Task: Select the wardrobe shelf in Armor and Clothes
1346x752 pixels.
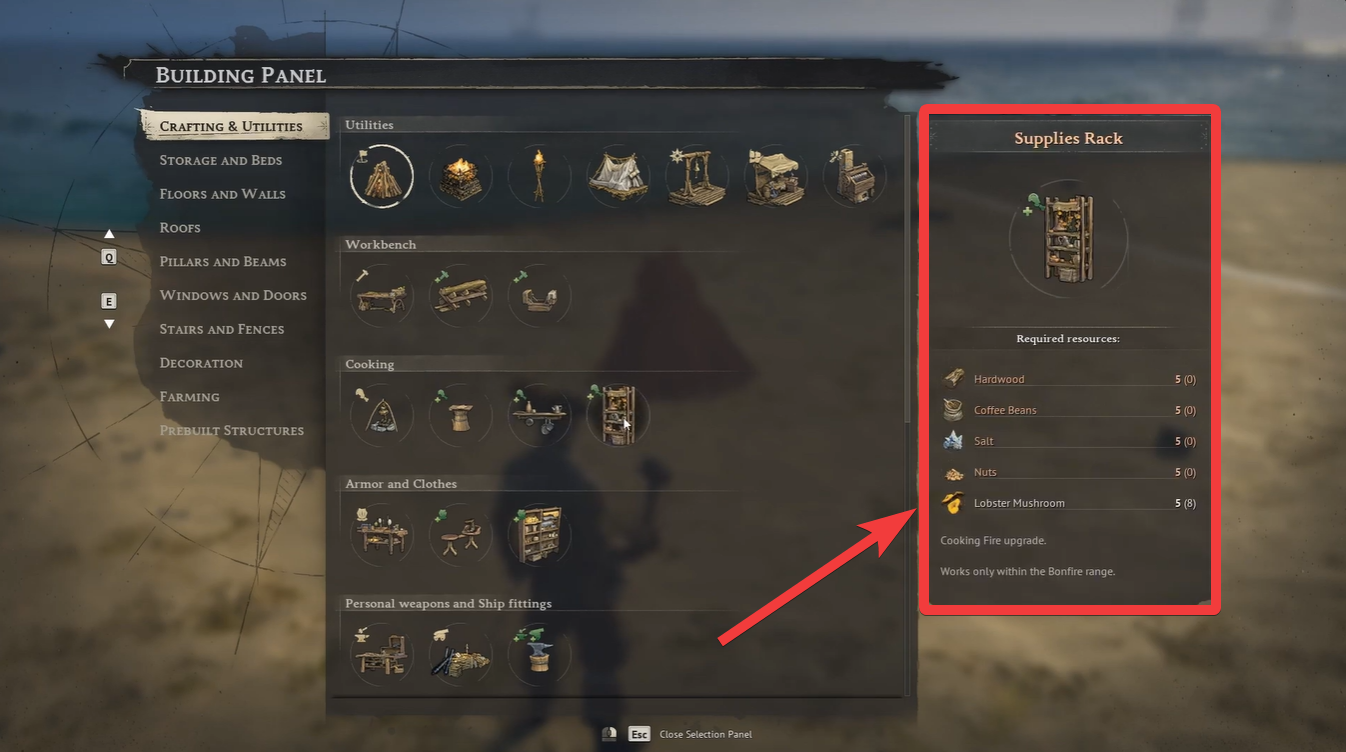Action: pyautogui.click(x=539, y=535)
